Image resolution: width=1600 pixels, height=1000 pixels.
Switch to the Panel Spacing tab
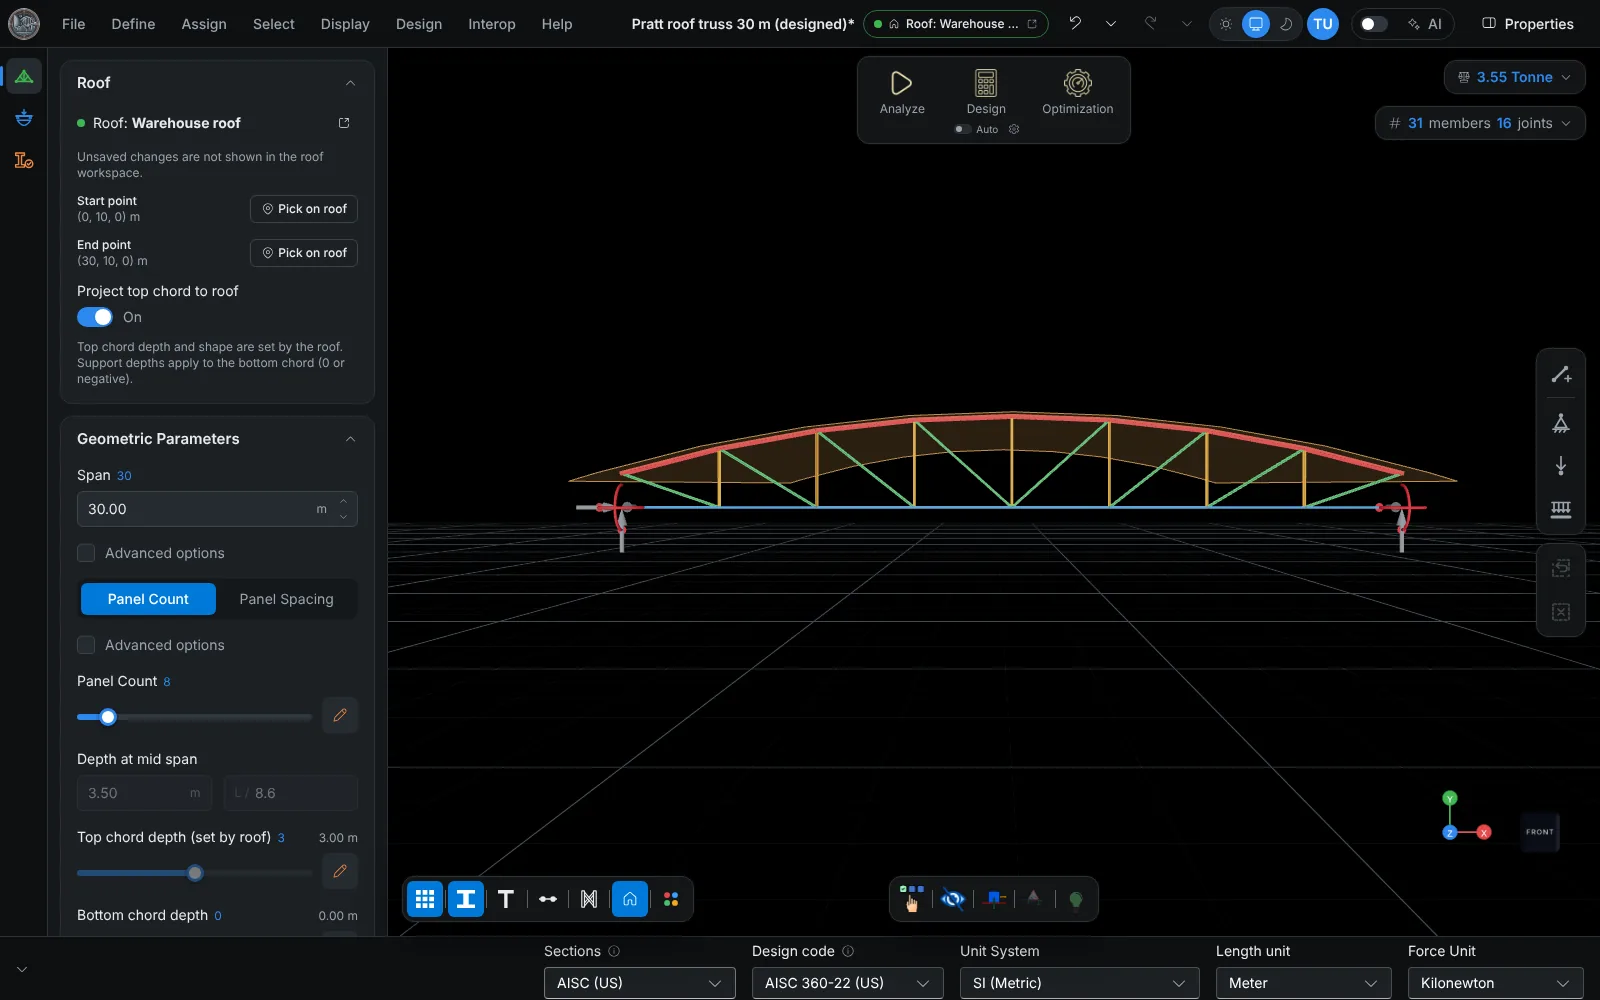pyautogui.click(x=287, y=599)
